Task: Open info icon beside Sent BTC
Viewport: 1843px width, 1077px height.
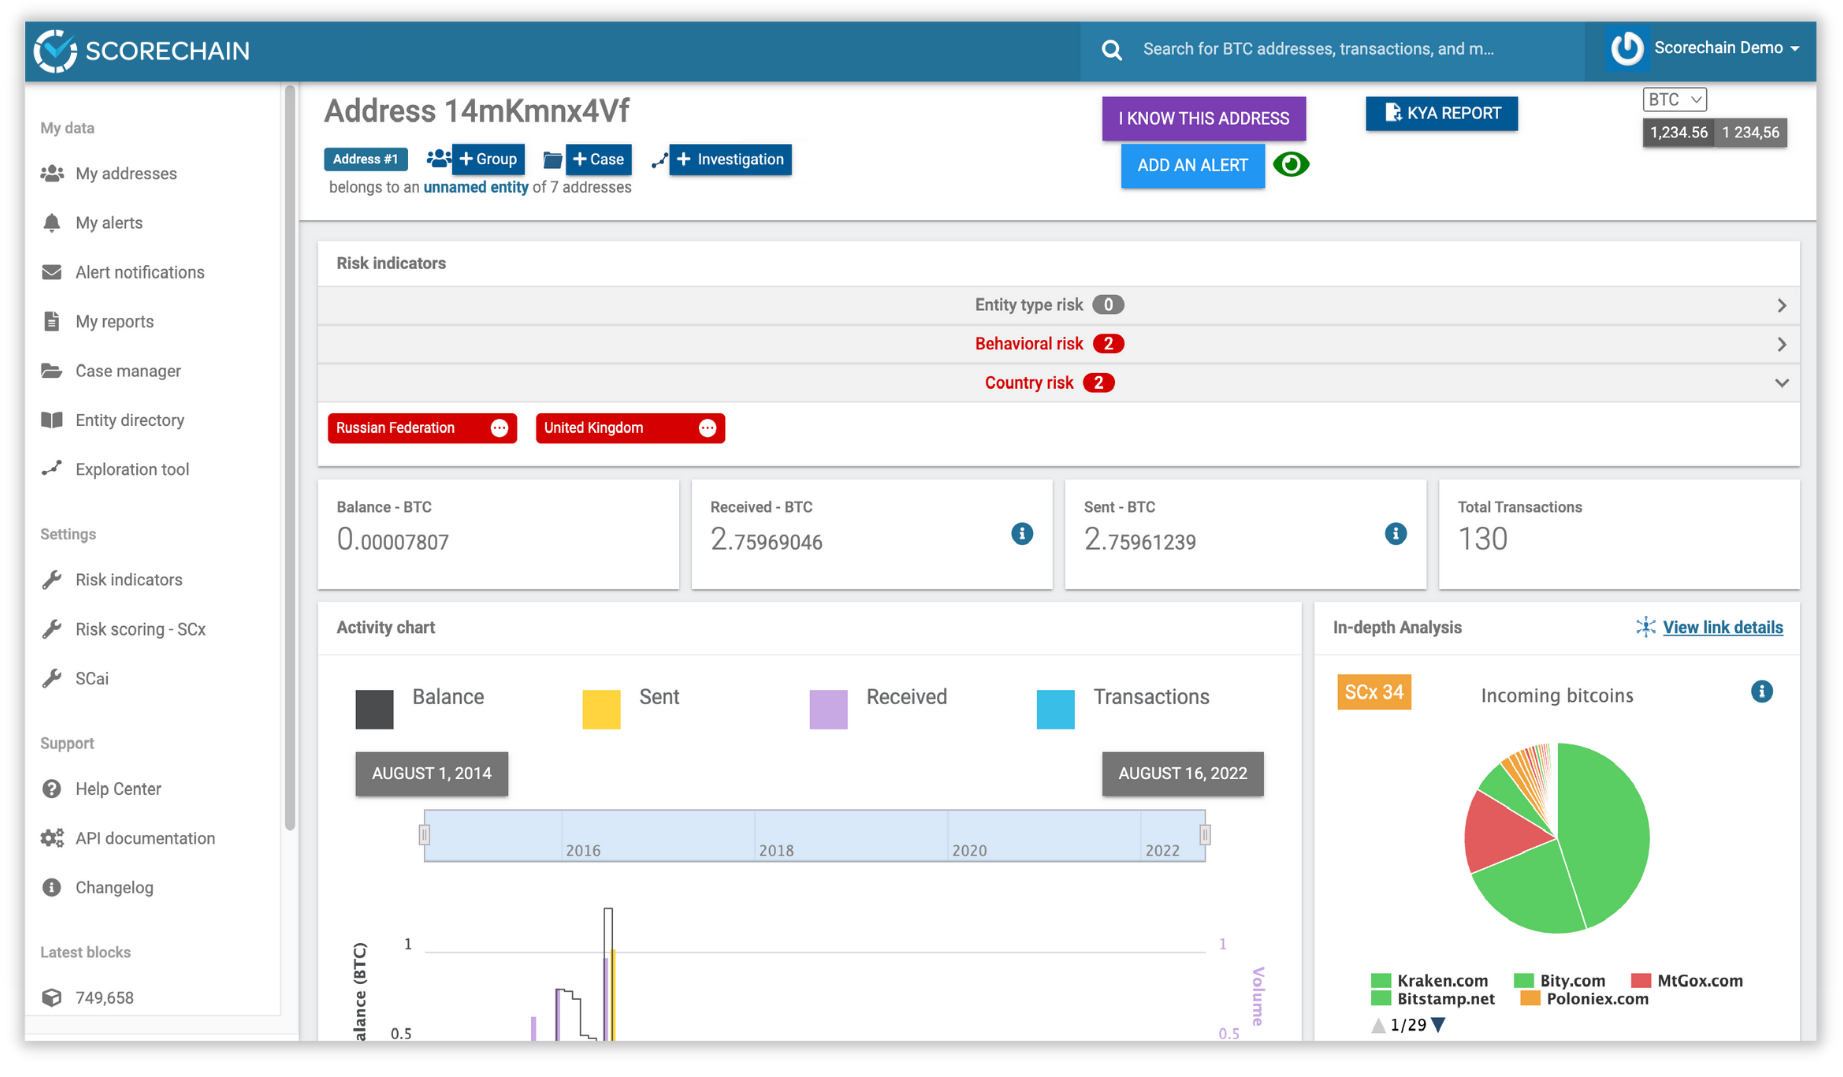Action: 1395,534
